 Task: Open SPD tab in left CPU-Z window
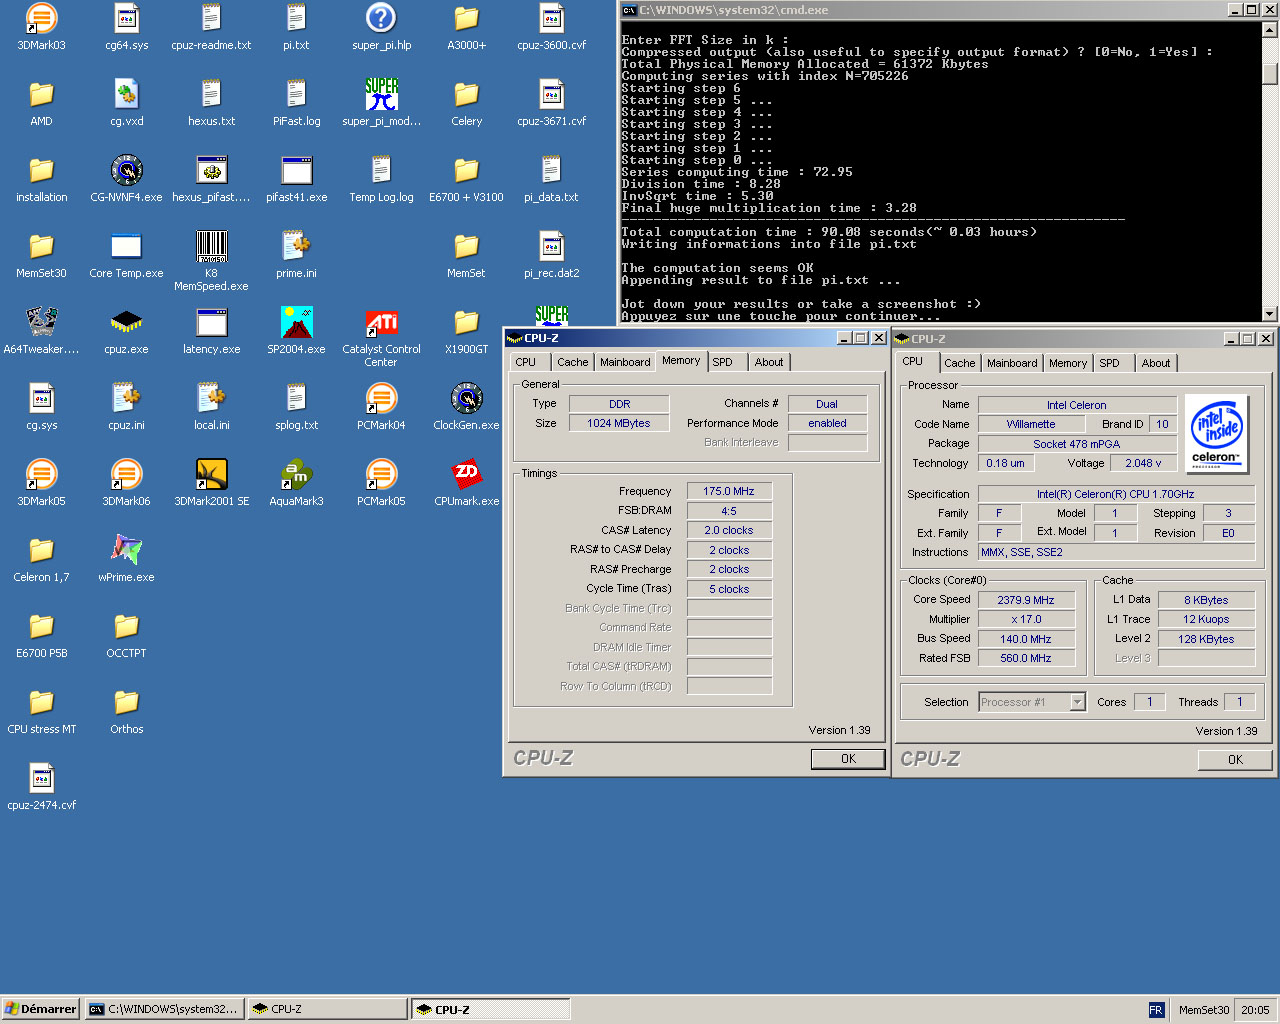(722, 362)
